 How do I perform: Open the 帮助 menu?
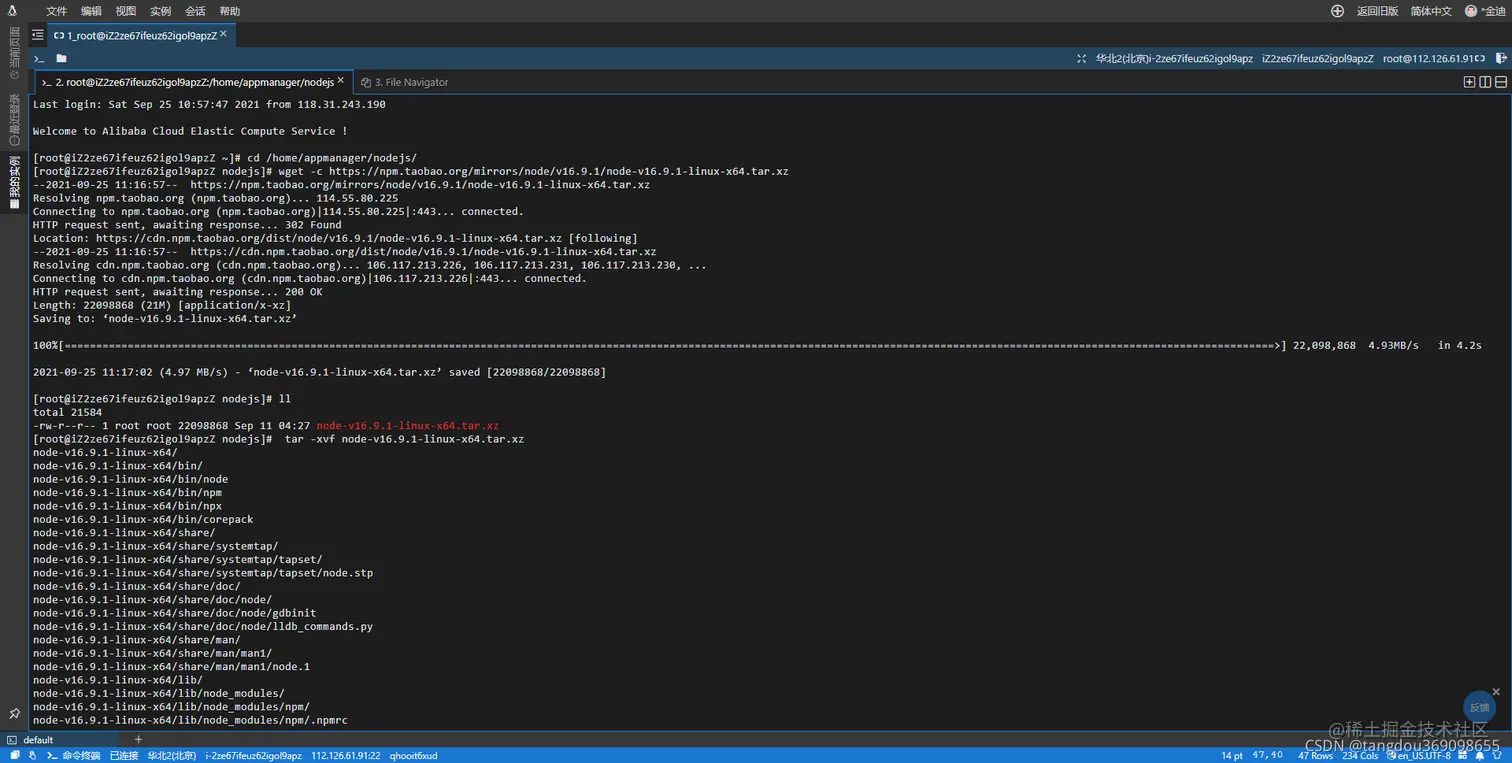pyautogui.click(x=229, y=11)
